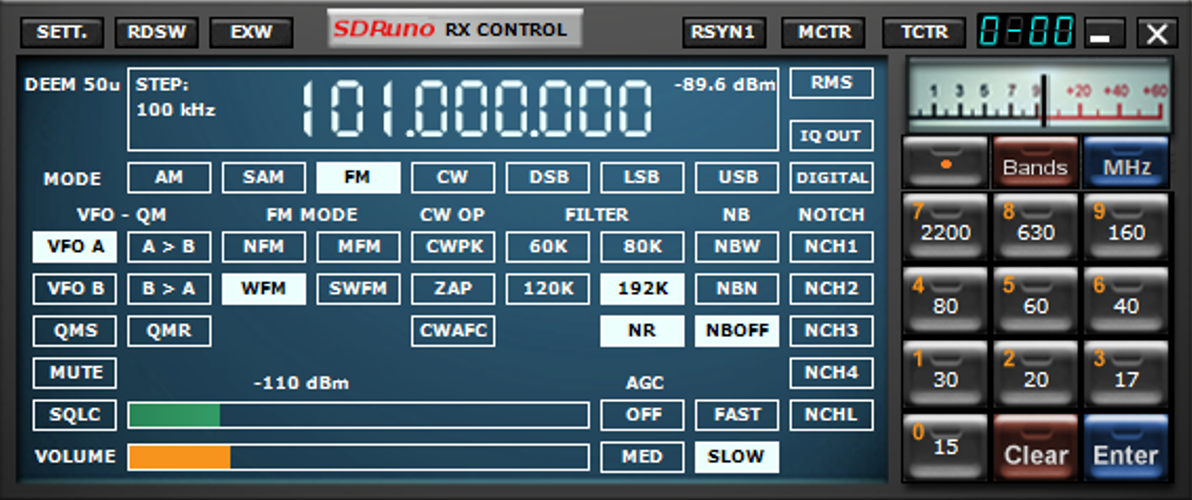Select NFM FM mode

(x=264, y=247)
